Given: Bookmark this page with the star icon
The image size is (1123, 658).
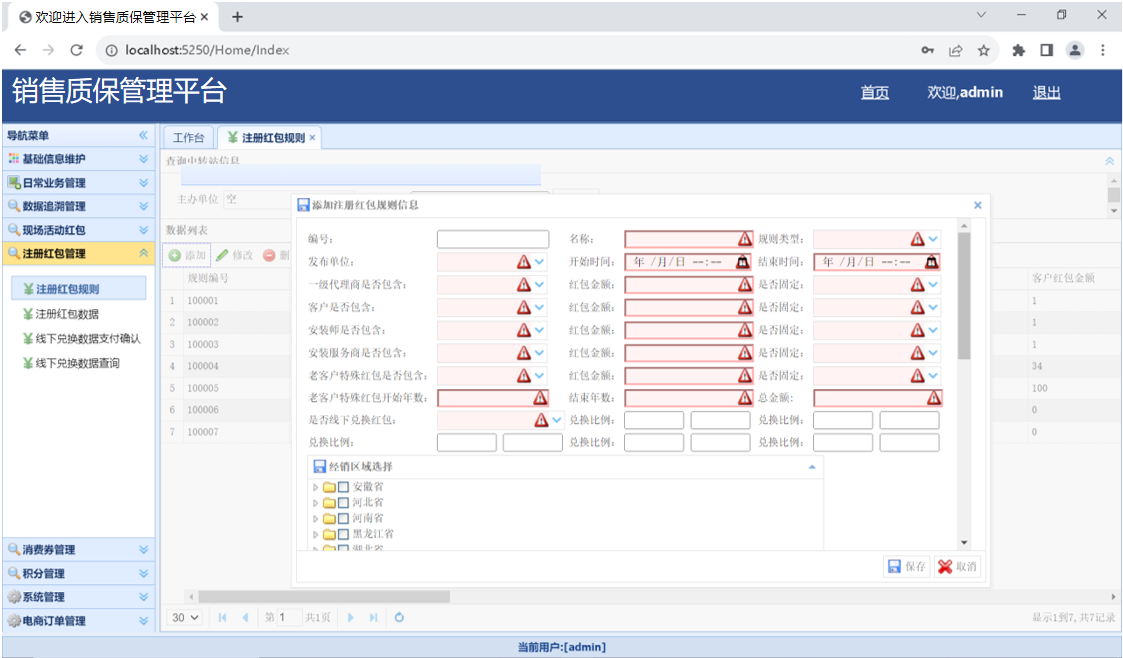Looking at the screenshot, I should click(x=984, y=50).
